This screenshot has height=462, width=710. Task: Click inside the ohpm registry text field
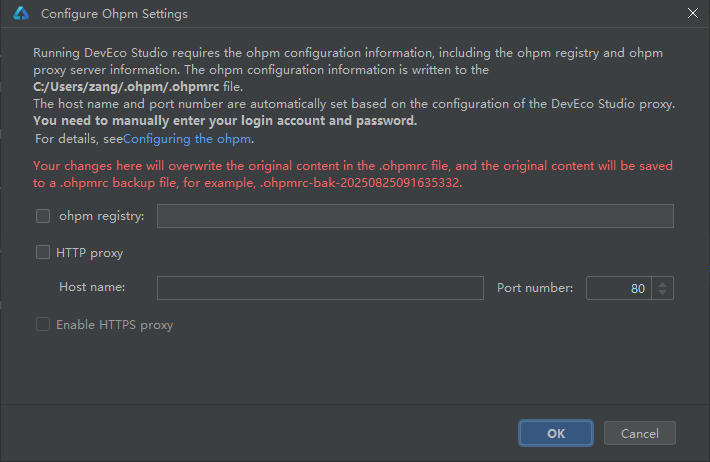(414, 216)
